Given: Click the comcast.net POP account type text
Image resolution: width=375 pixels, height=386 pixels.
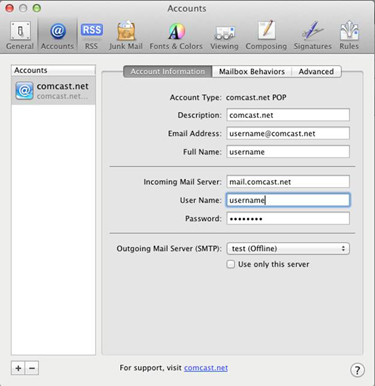Looking at the screenshot, I should click(x=256, y=97).
